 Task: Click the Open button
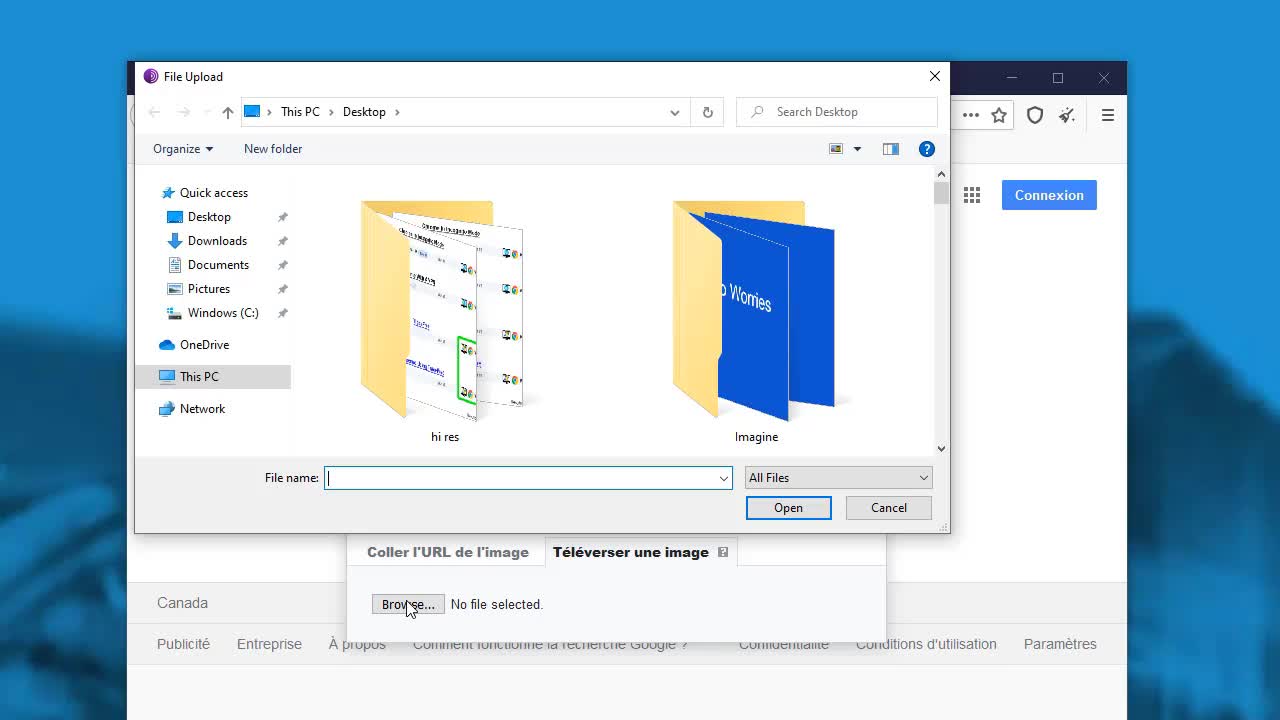click(x=788, y=508)
